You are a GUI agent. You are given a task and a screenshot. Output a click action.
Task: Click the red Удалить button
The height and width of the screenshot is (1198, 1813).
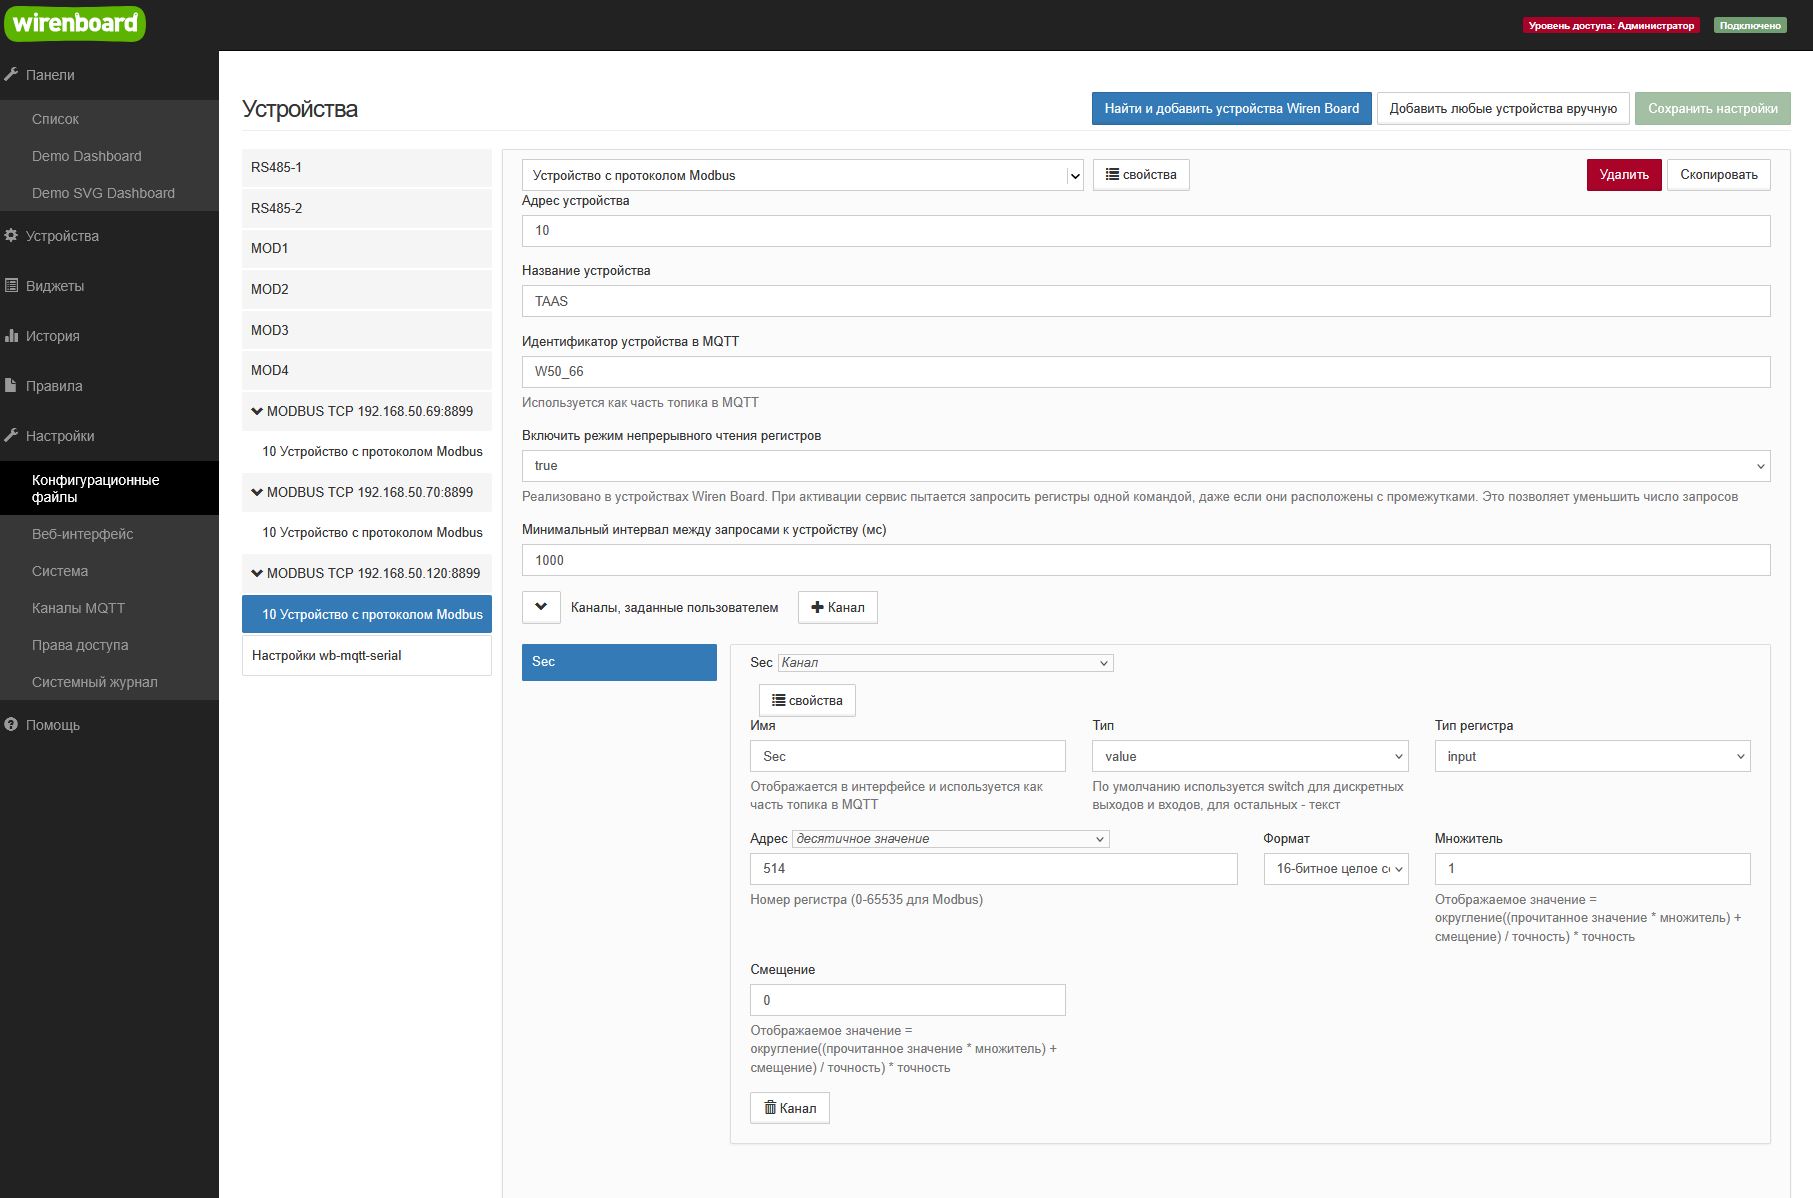tap(1623, 175)
